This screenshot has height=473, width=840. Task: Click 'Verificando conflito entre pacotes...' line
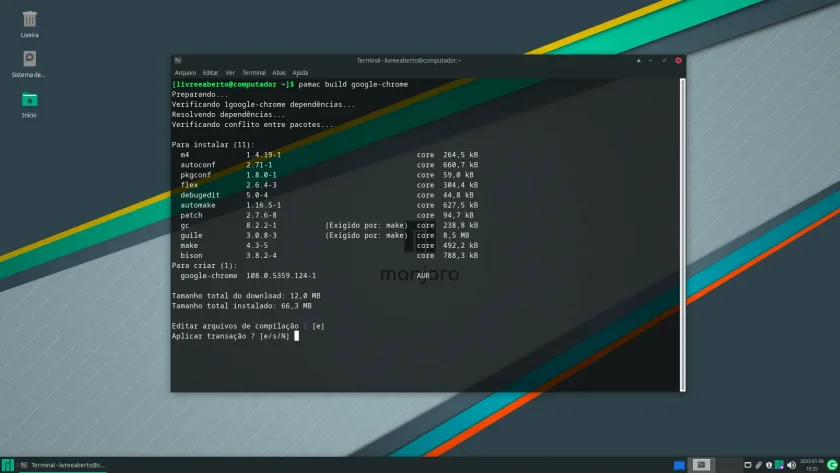tap(252, 125)
